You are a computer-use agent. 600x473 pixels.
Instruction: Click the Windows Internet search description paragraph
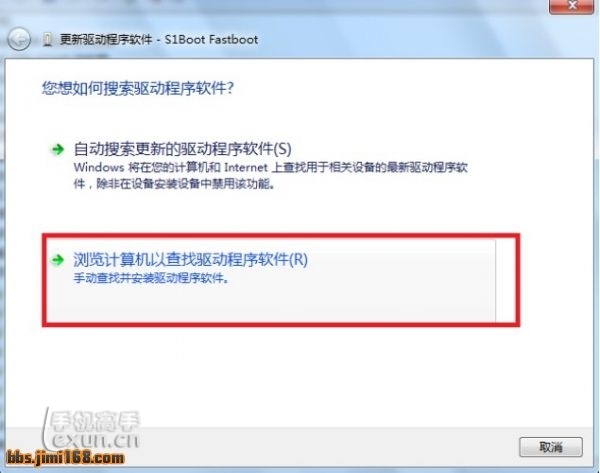(x=271, y=176)
